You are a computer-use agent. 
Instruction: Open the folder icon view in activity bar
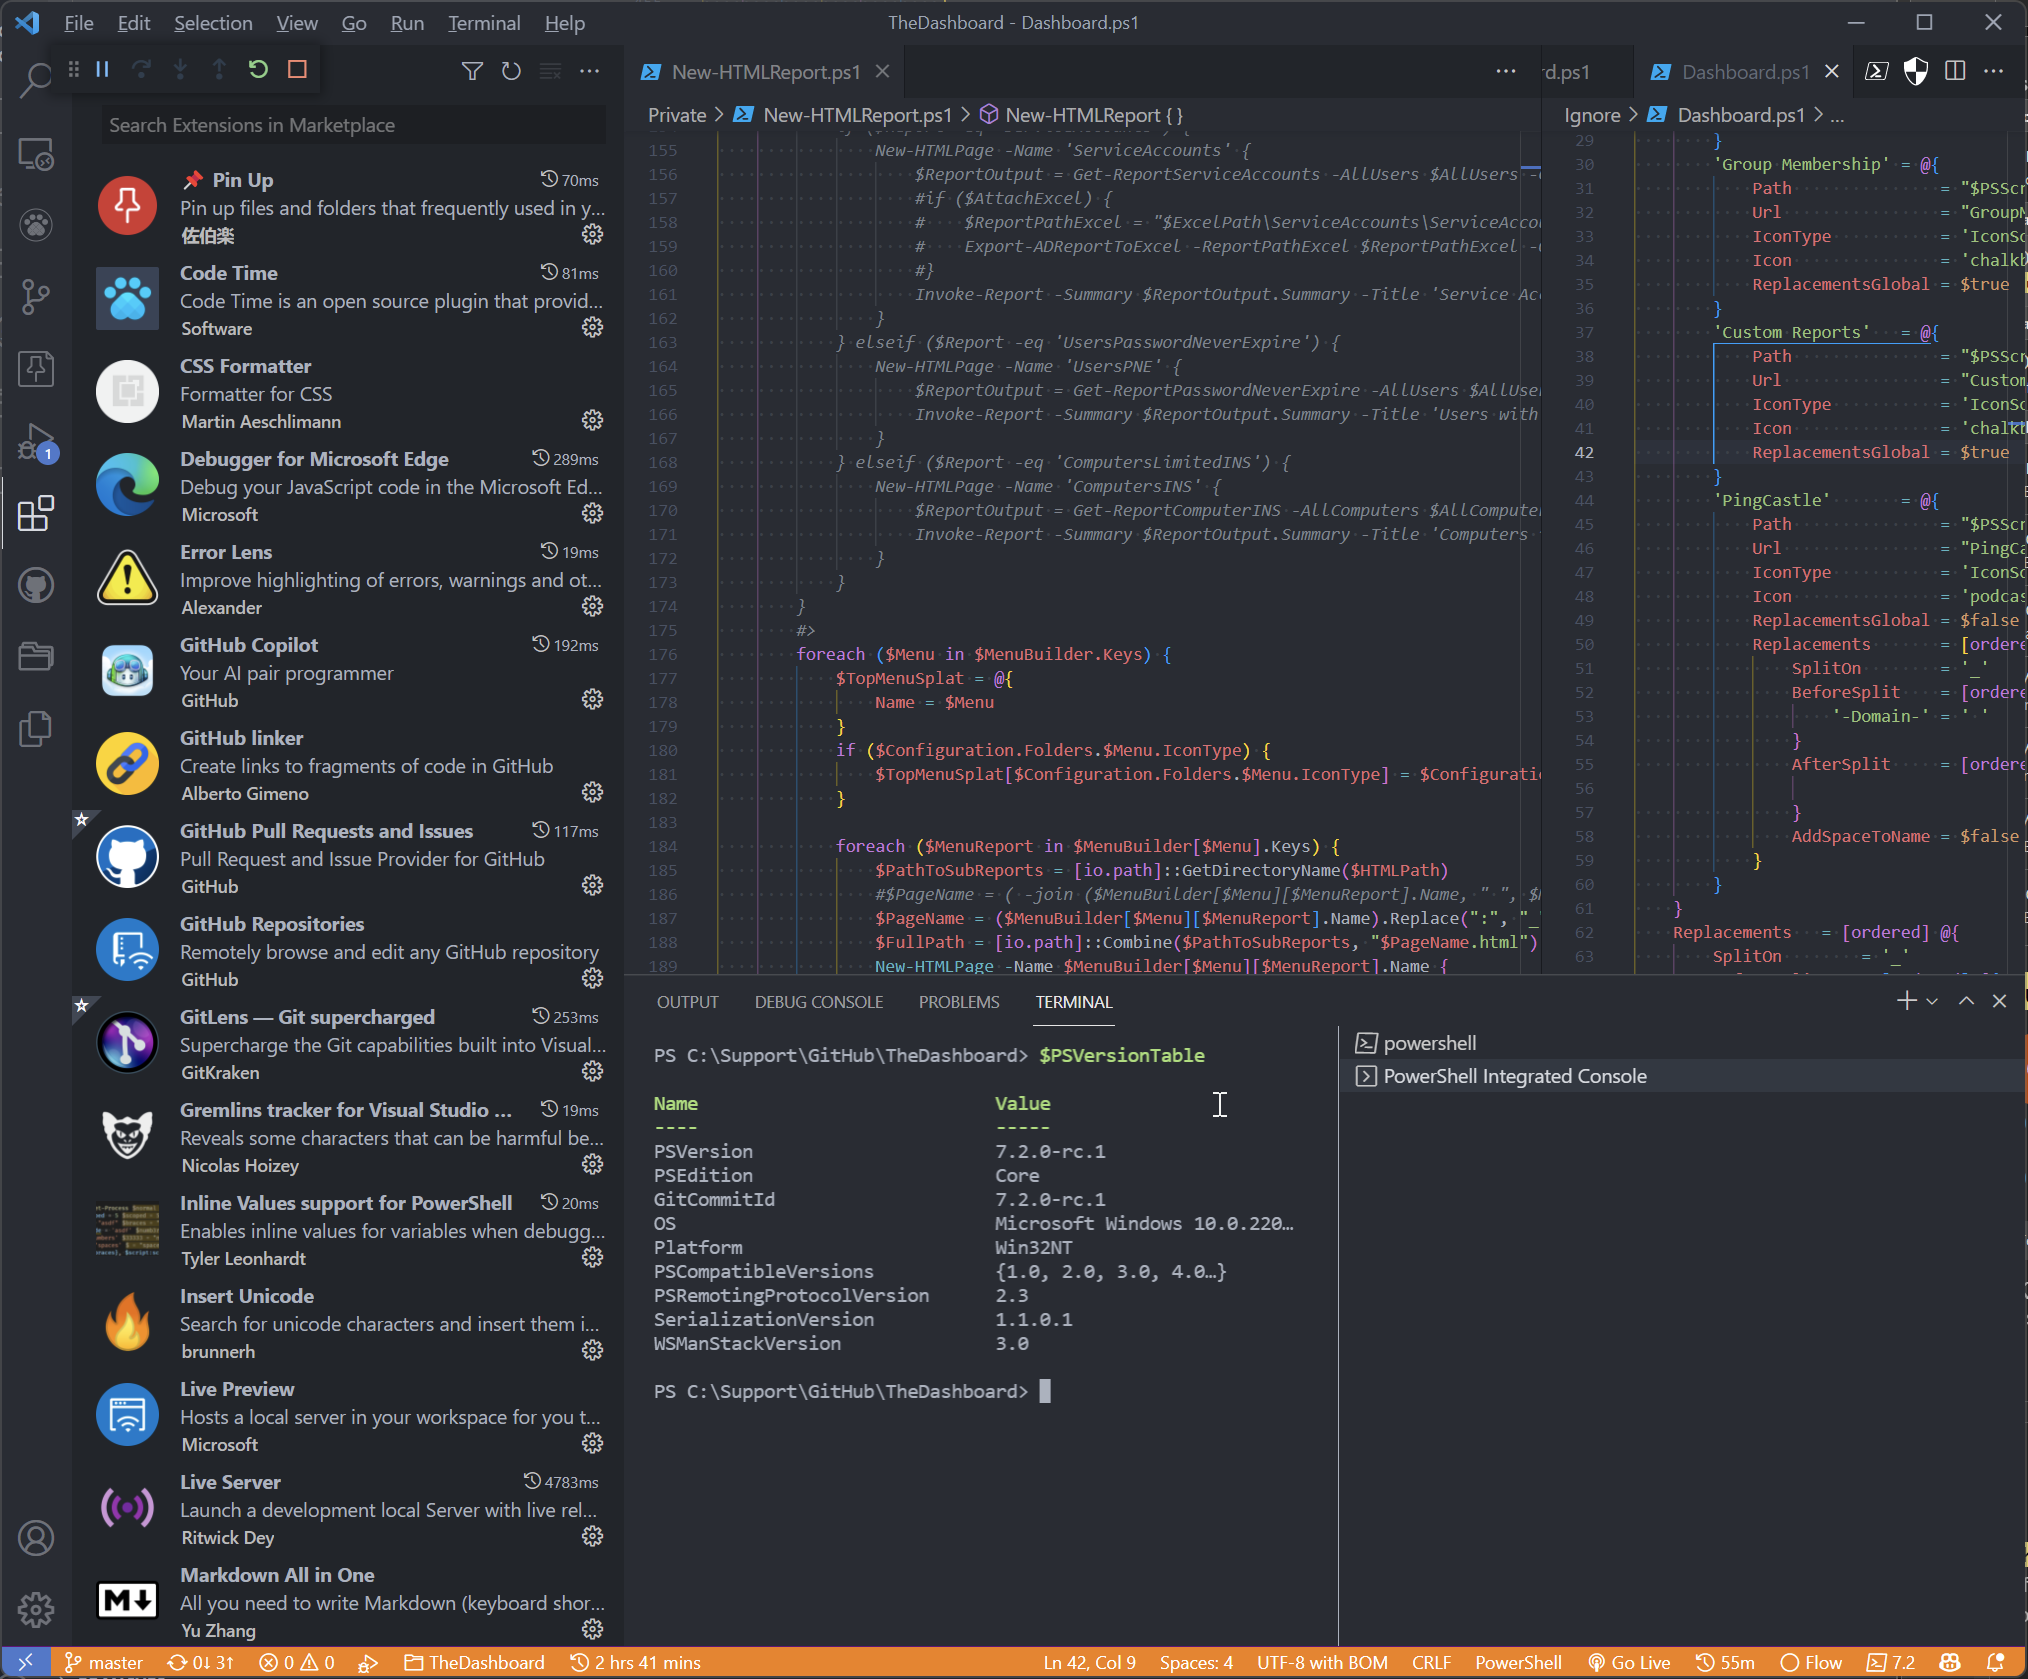[36, 656]
